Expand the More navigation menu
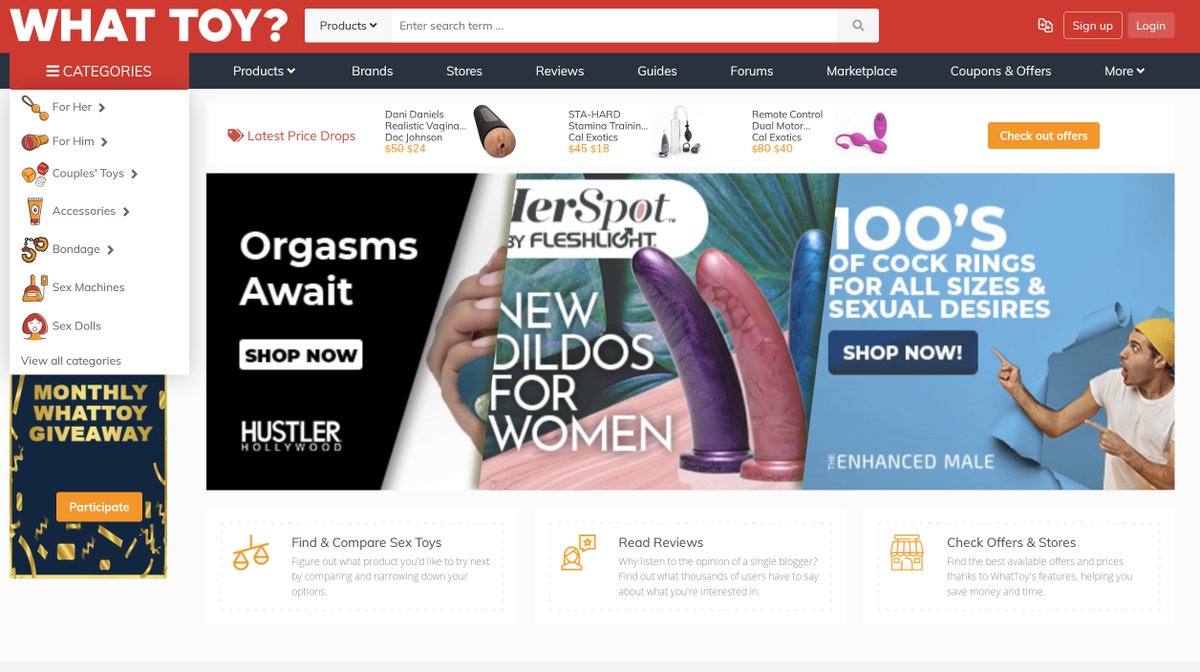 pos(1124,71)
